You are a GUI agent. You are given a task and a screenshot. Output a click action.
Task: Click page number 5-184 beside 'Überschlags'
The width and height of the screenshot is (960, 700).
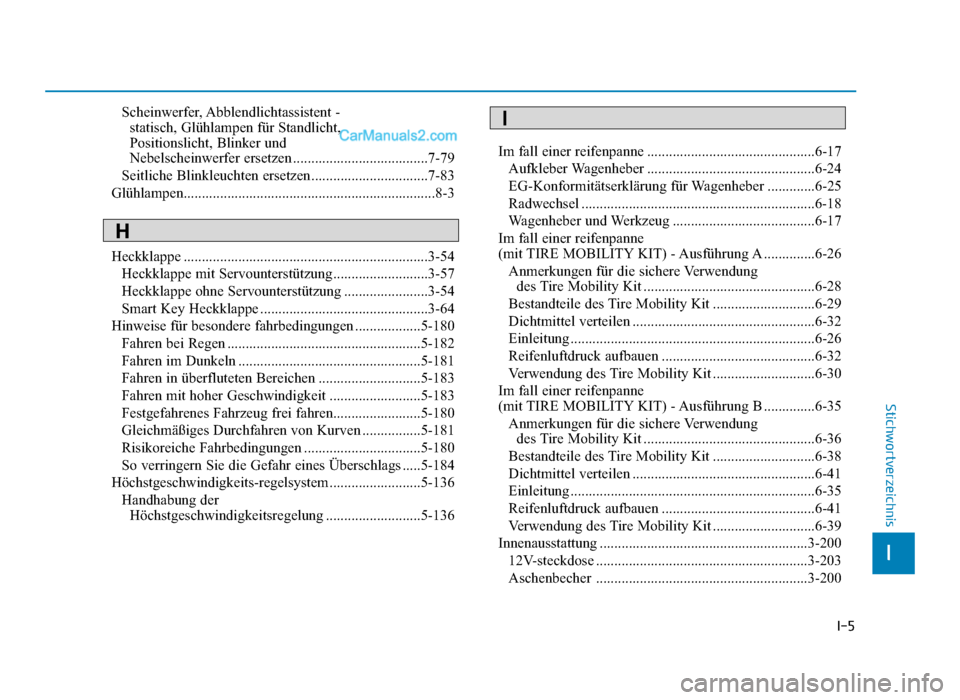point(438,465)
